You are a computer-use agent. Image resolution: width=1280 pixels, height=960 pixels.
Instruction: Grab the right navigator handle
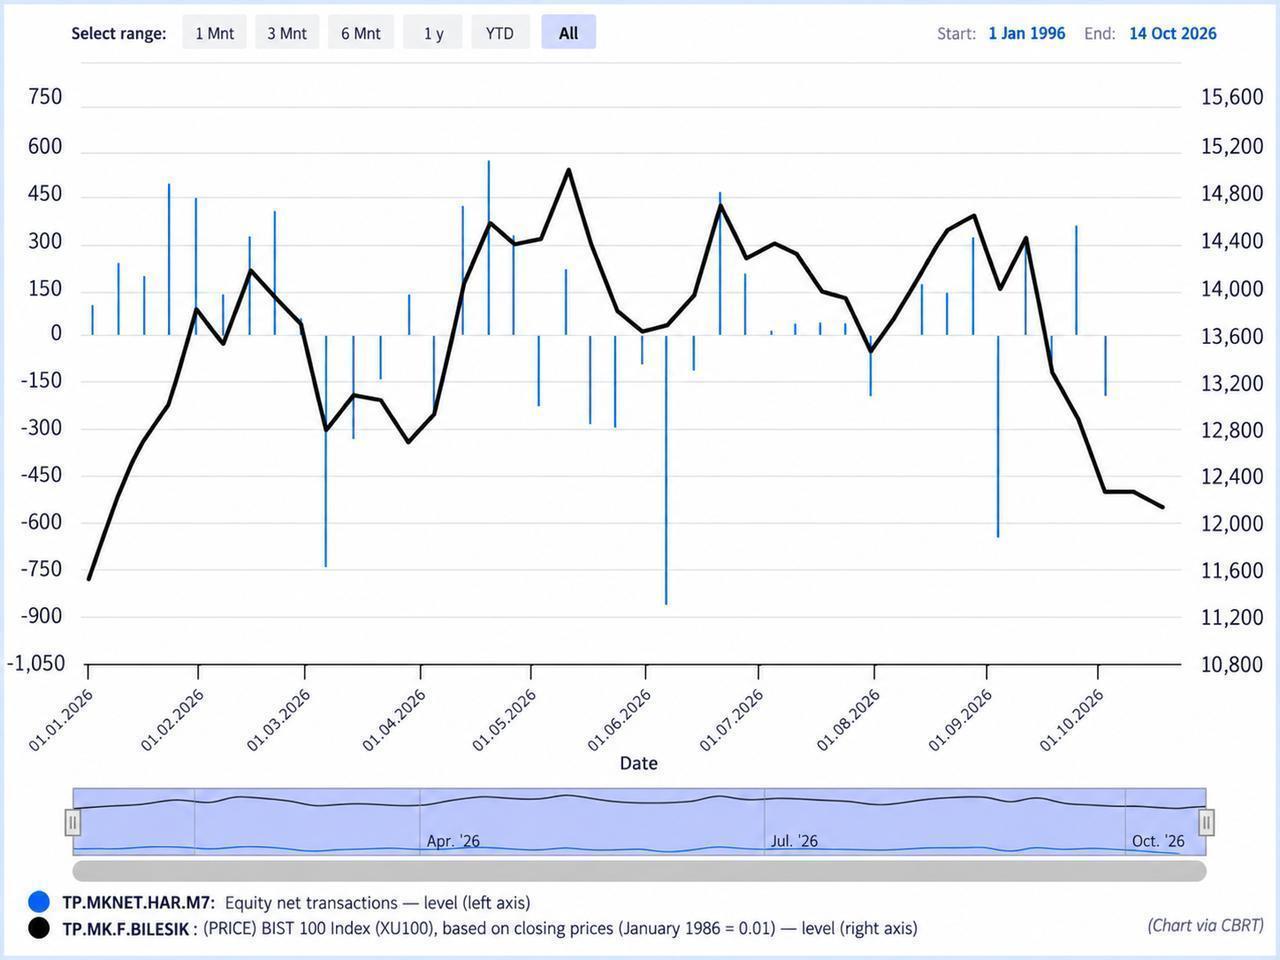click(1207, 822)
